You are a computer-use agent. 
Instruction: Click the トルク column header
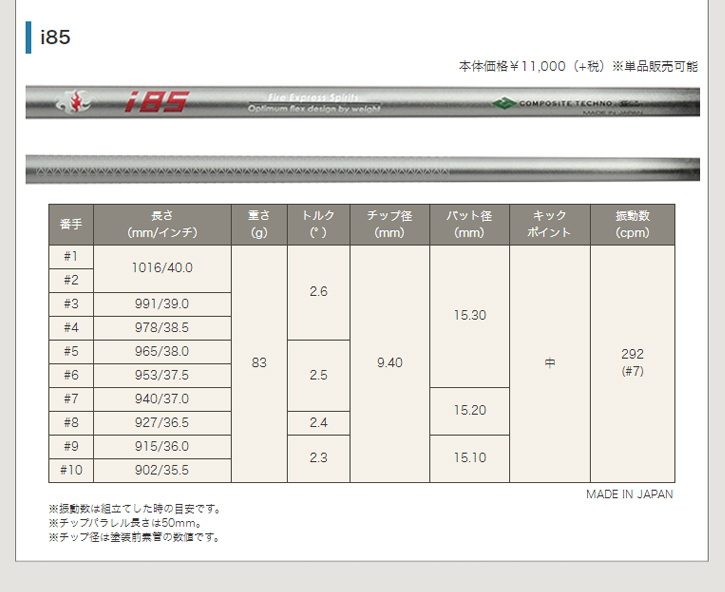pyautogui.click(x=319, y=225)
